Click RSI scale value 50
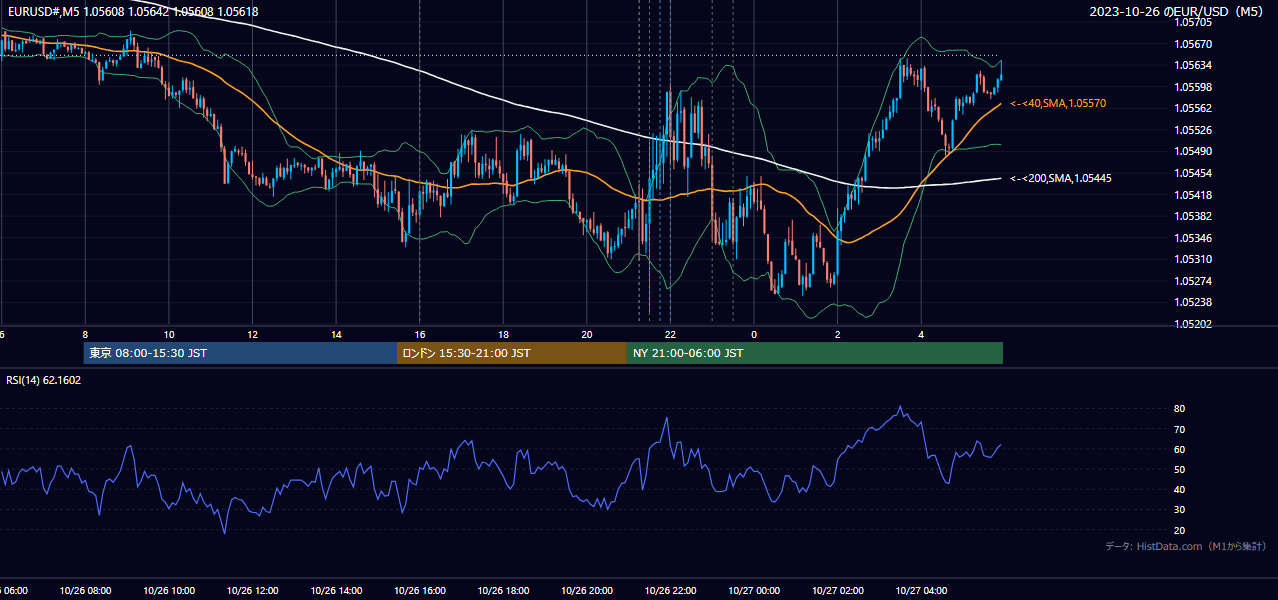The height and width of the screenshot is (600, 1278). (x=1179, y=469)
